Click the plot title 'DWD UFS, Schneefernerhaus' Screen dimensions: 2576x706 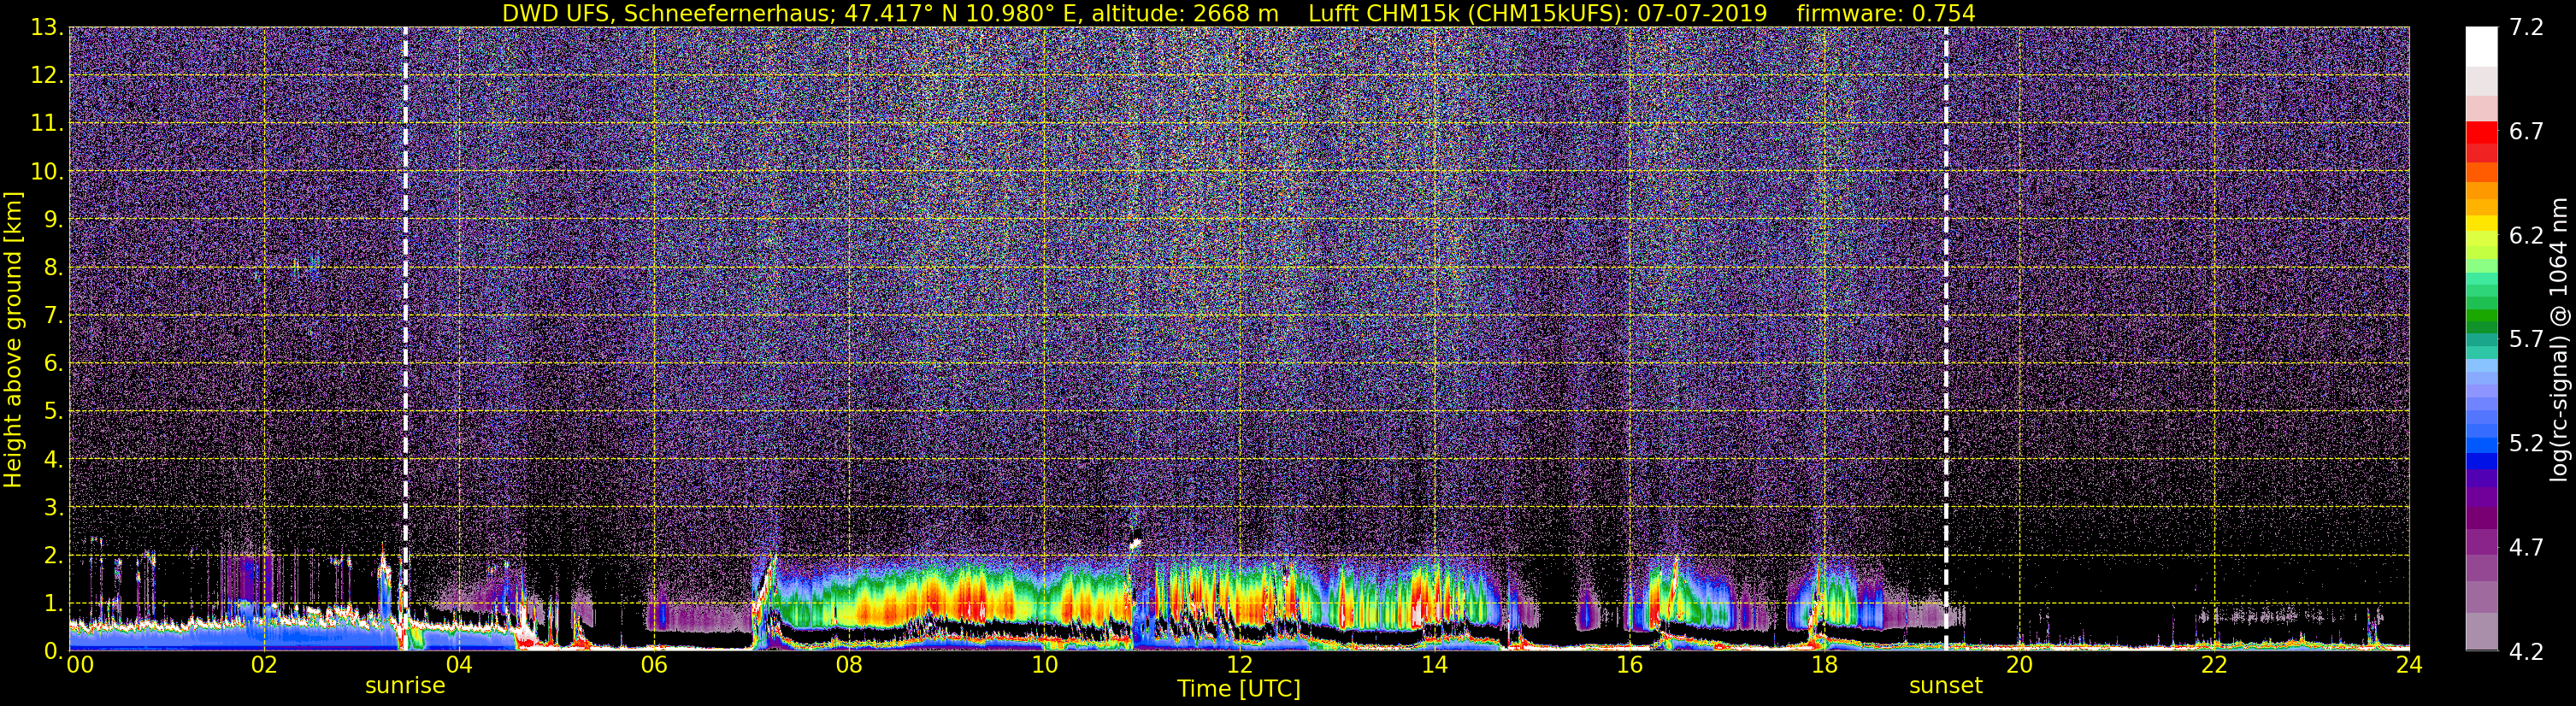pyautogui.click(x=667, y=13)
